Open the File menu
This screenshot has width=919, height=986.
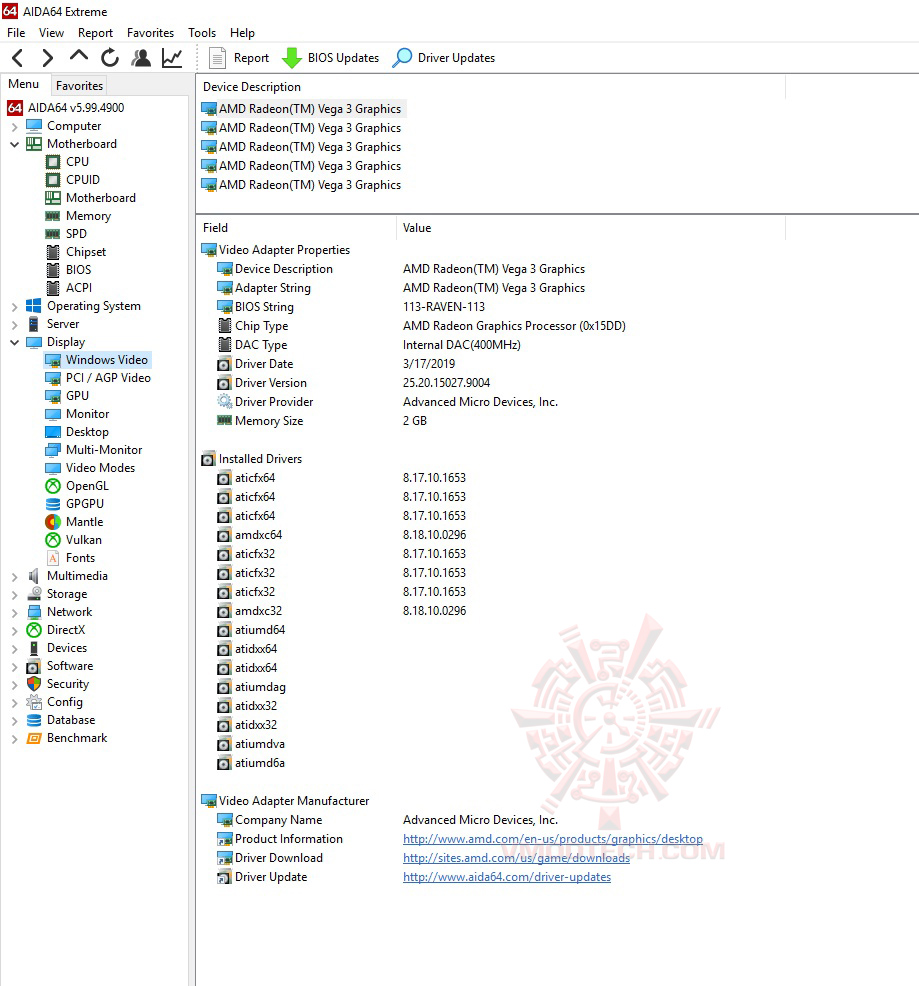(x=16, y=33)
